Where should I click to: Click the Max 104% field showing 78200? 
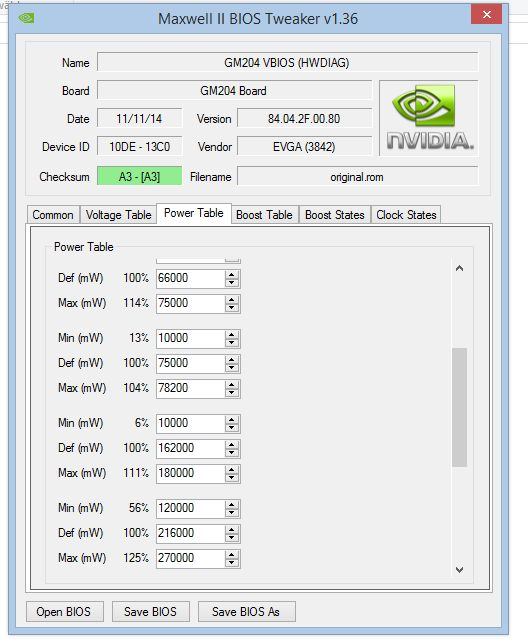191,388
